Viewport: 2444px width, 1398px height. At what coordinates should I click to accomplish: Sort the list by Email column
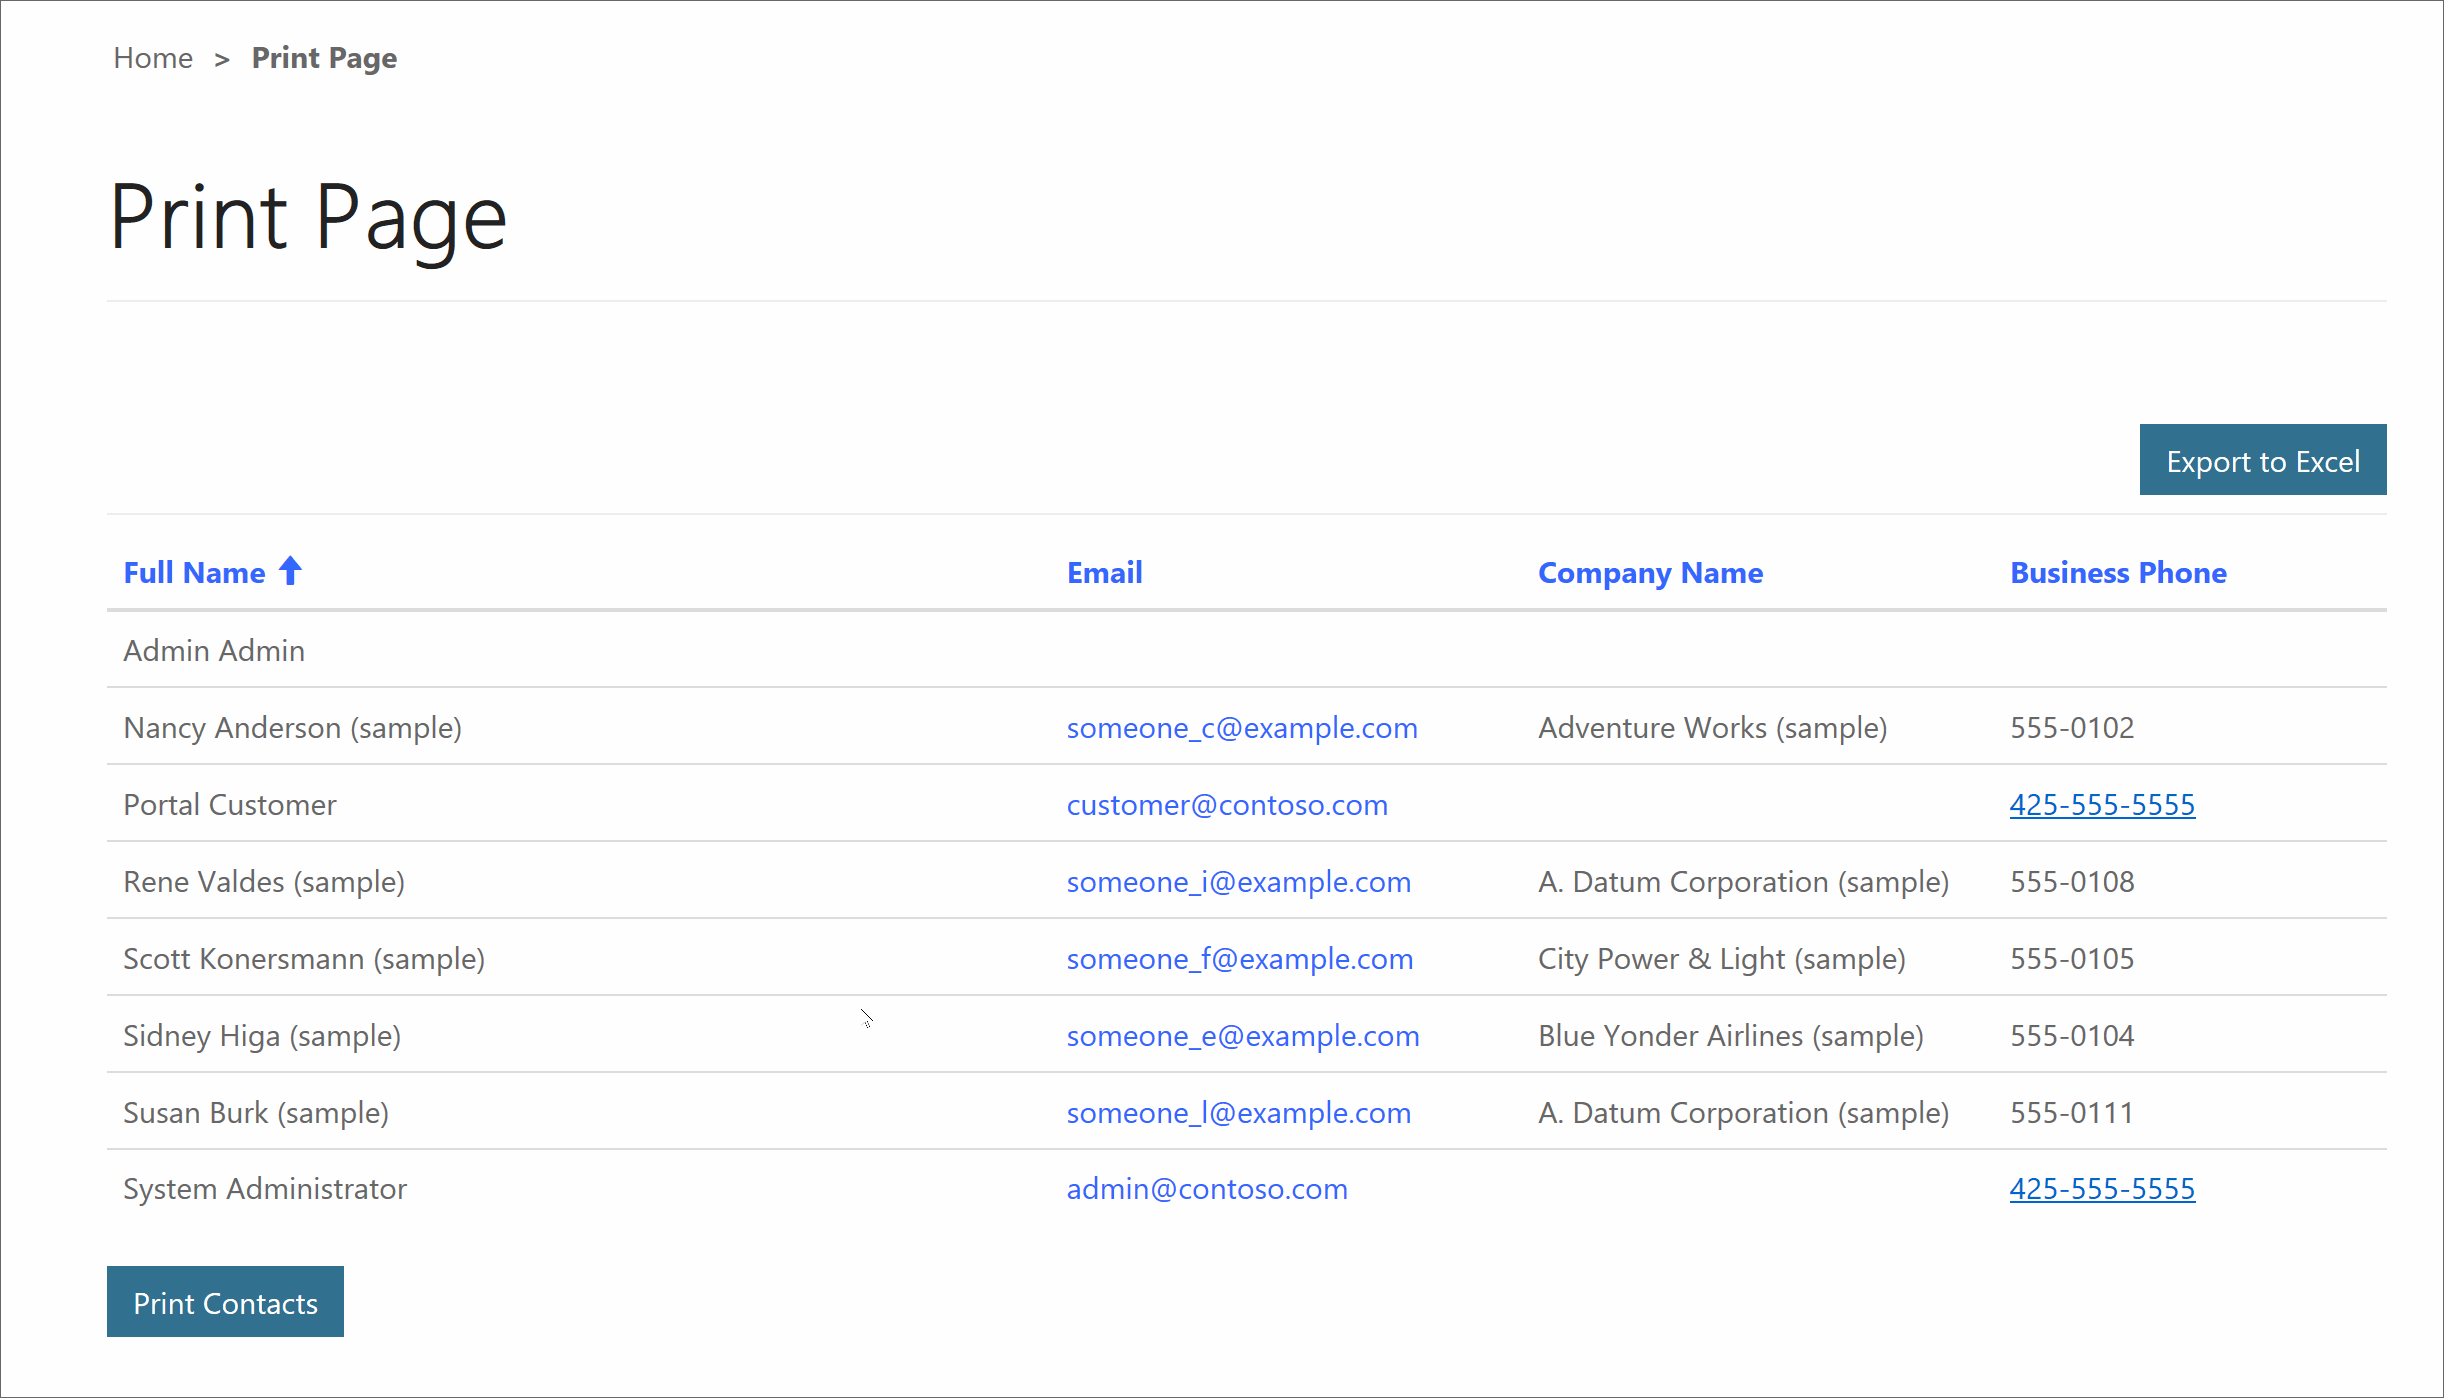click(x=1104, y=573)
